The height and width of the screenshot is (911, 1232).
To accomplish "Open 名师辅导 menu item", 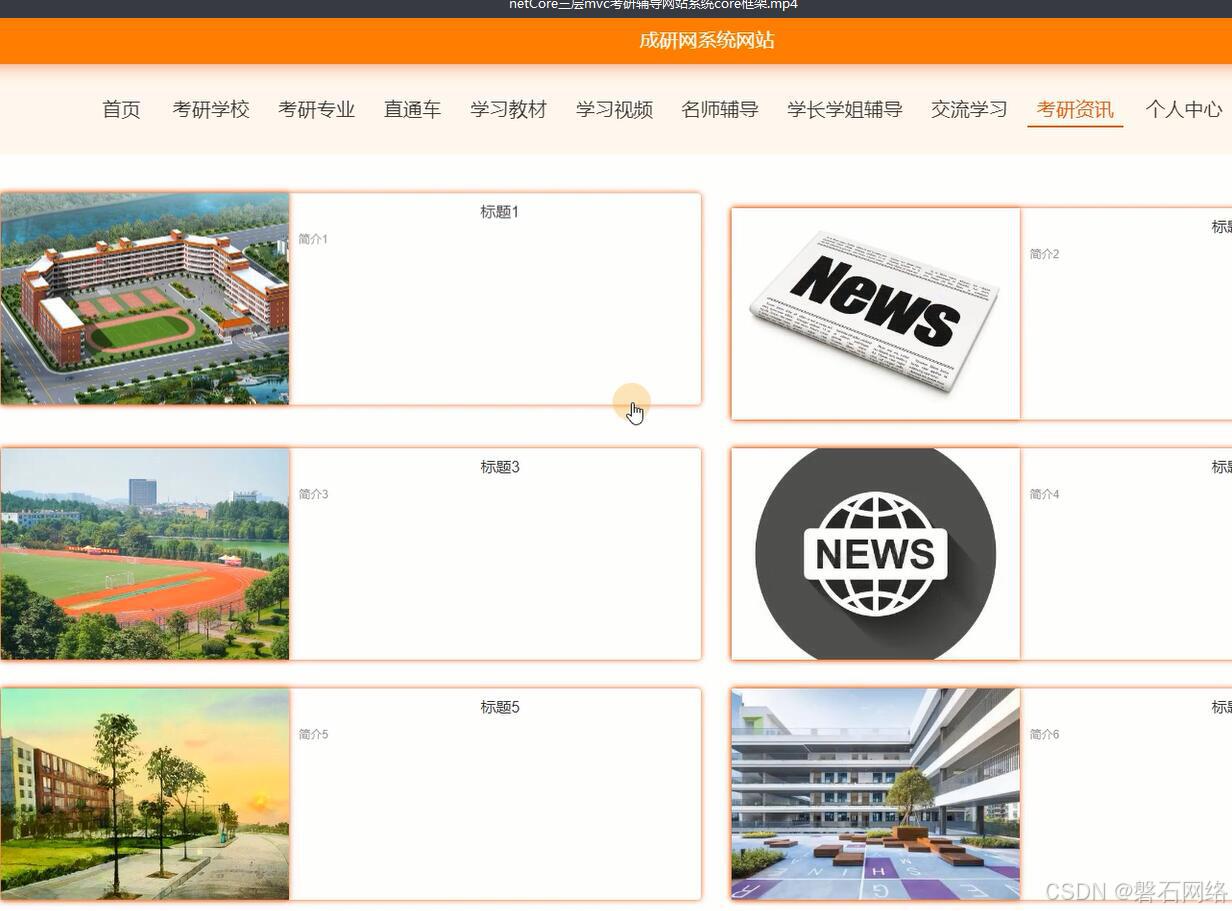I will (x=719, y=110).
